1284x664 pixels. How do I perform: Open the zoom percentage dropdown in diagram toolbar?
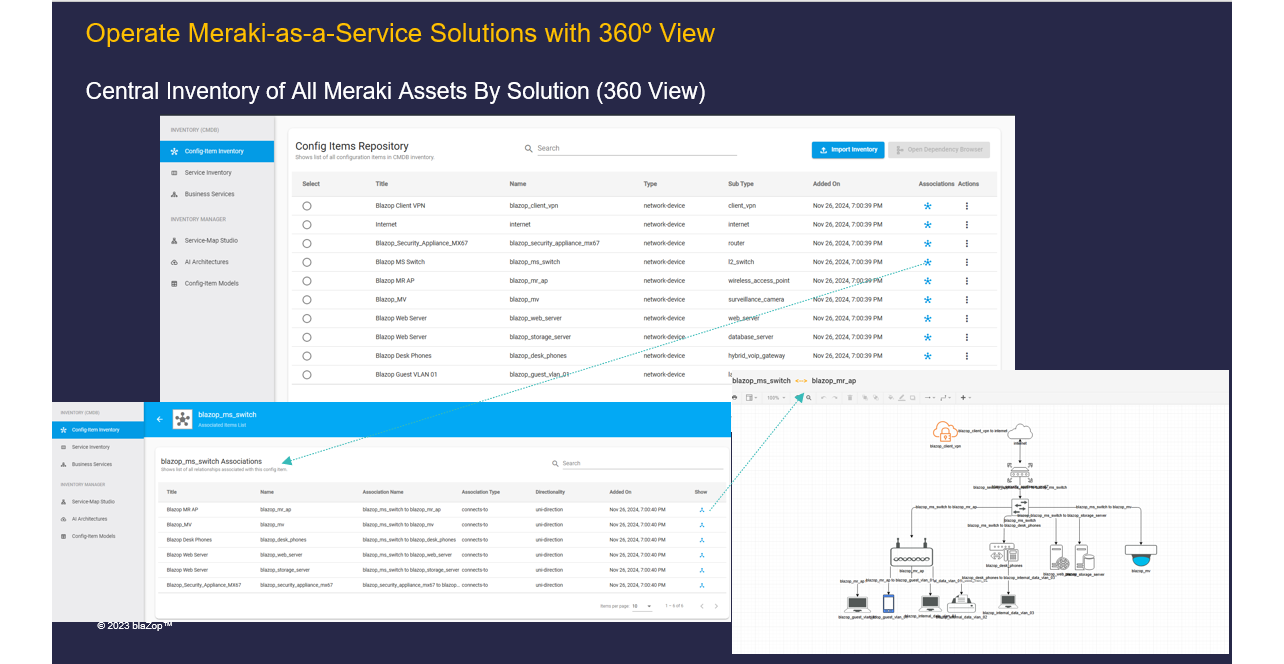(x=778, y=397)
